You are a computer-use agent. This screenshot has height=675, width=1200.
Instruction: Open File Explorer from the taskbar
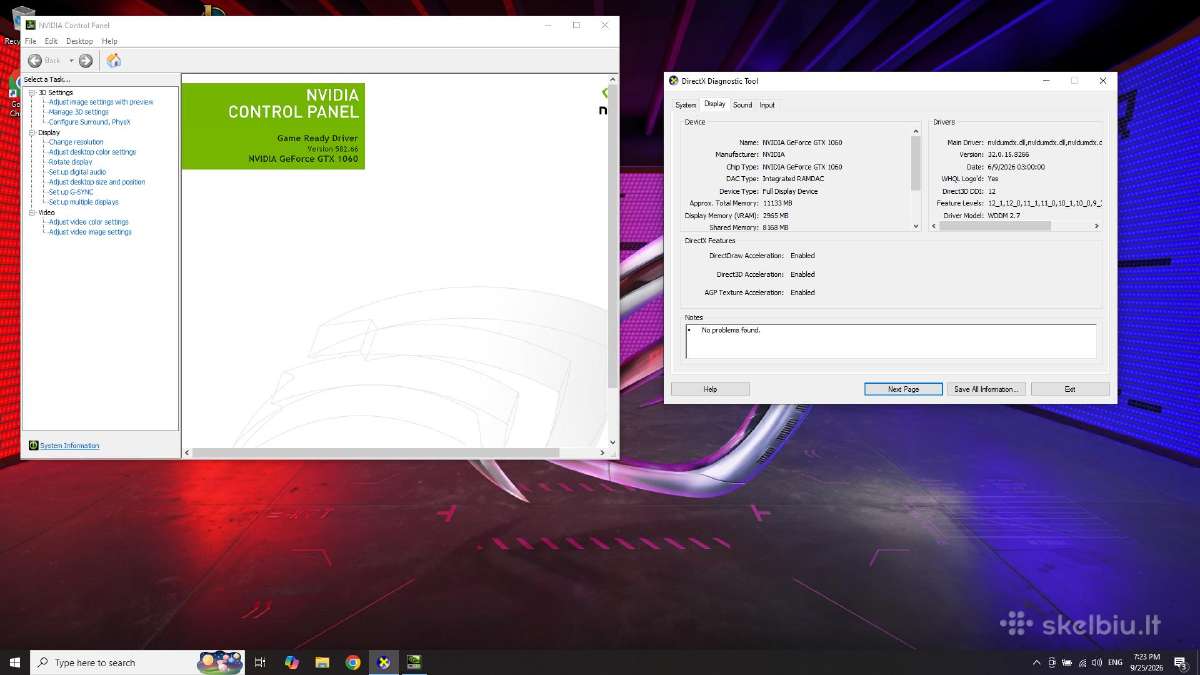tap(322, 662)
